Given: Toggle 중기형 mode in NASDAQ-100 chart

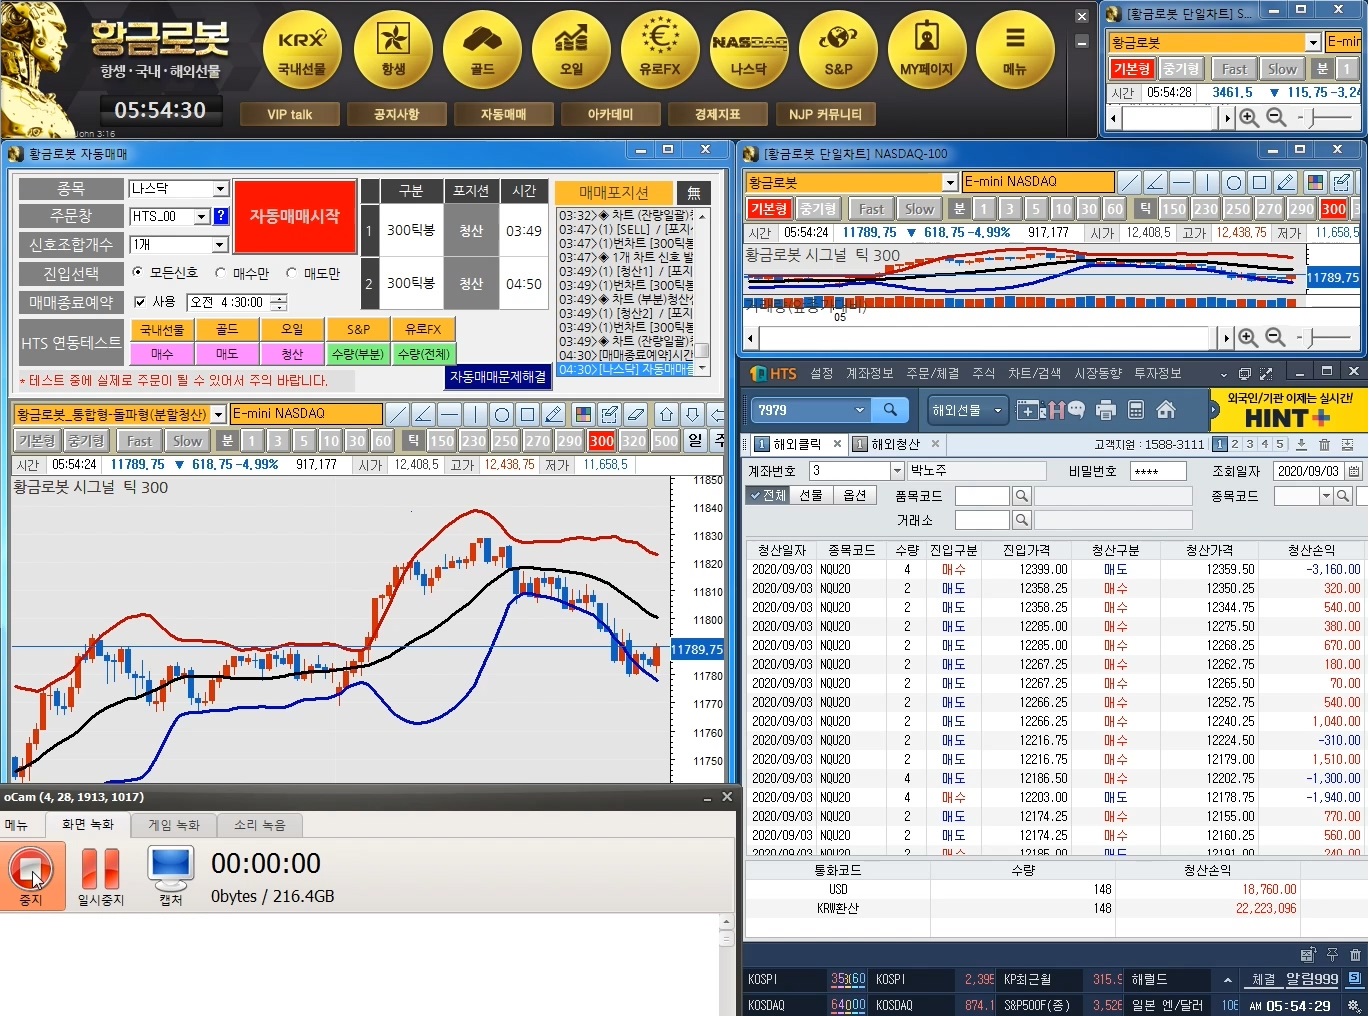Looking at the screenshot, I should (x=817, y=208).
